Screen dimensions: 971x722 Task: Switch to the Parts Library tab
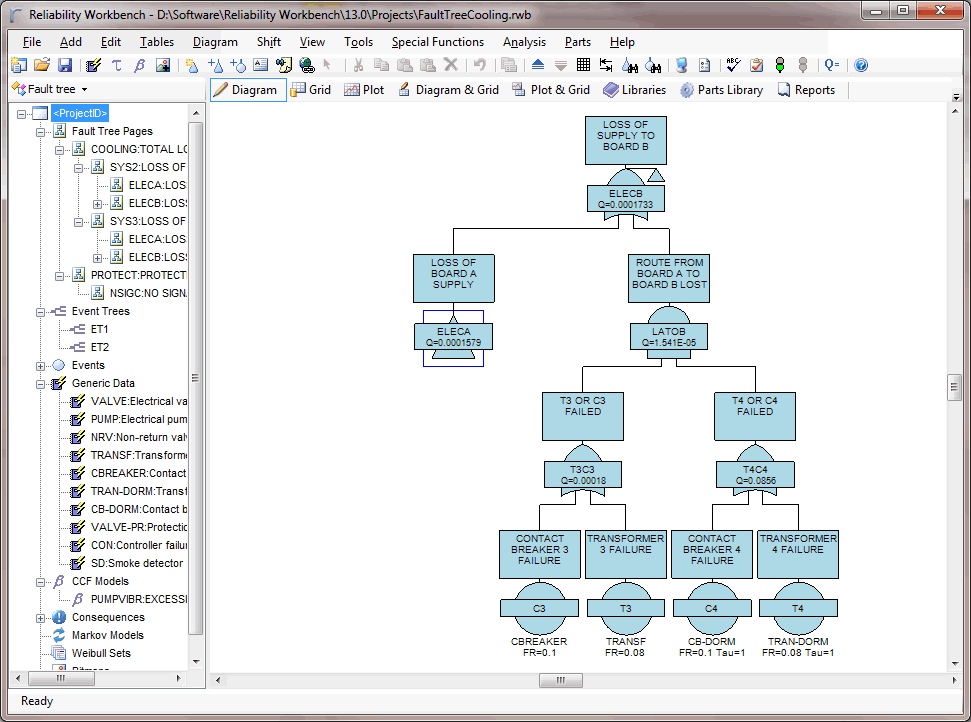click(721, 89)
